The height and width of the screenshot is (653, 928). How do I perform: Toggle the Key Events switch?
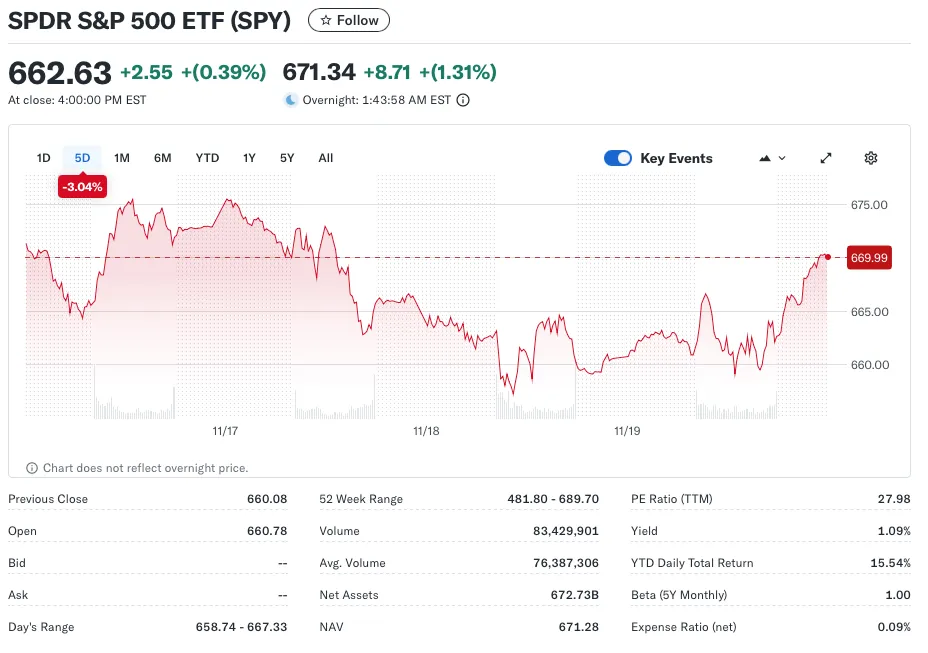point(618,158)
